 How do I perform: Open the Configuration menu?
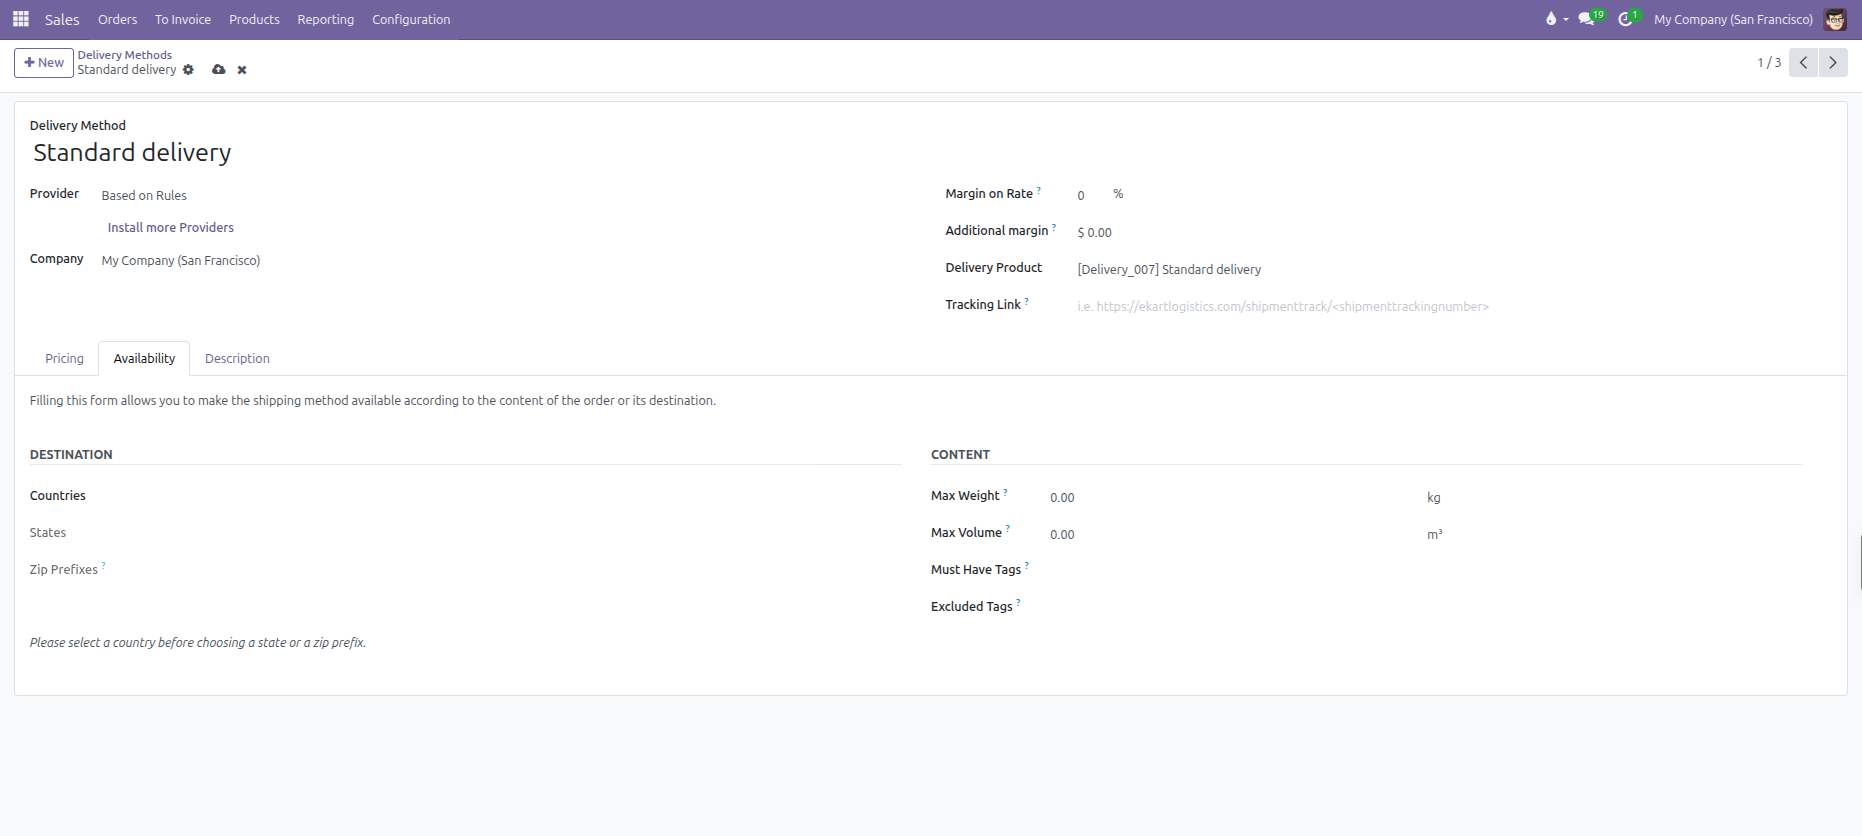(411, 19)
